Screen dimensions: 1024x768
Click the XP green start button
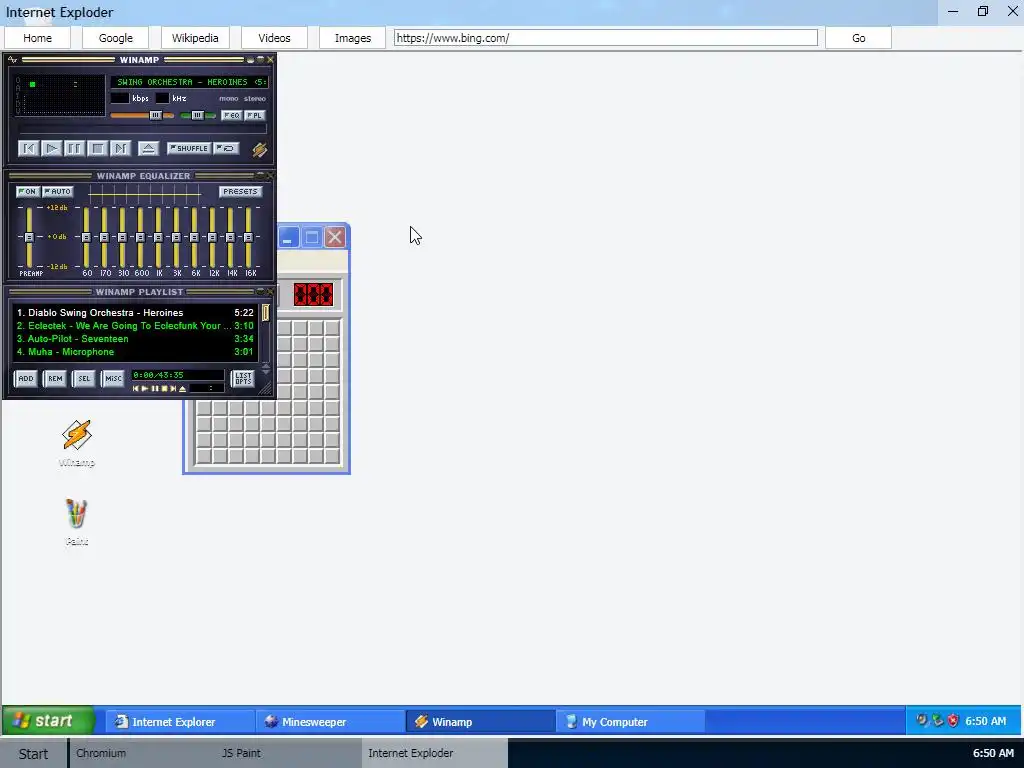[x=48, y=721]
